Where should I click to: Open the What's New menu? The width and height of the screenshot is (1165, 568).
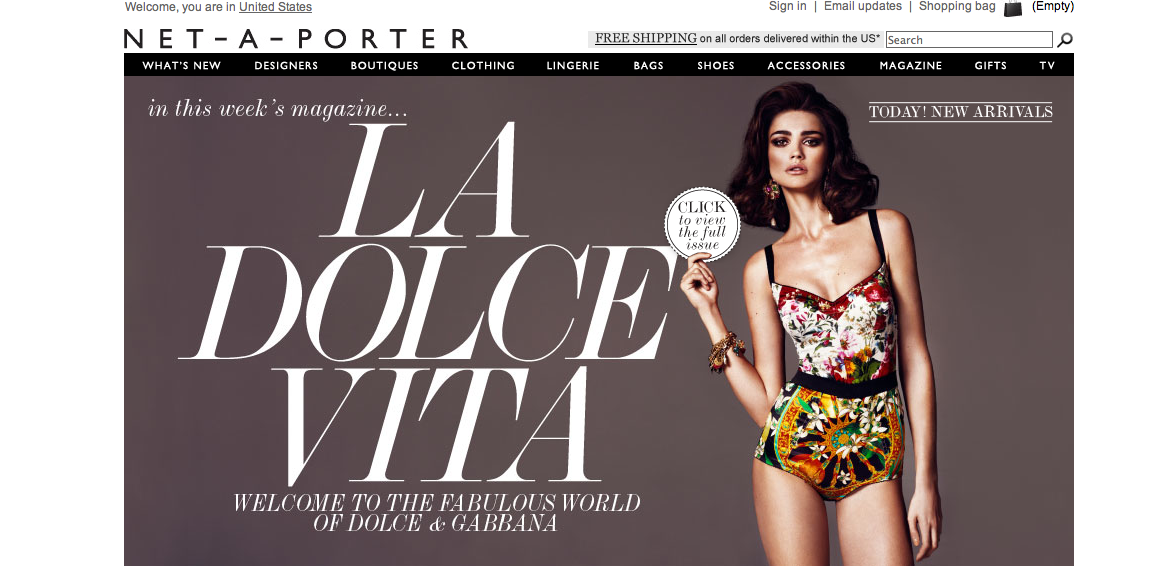(181, 65)
